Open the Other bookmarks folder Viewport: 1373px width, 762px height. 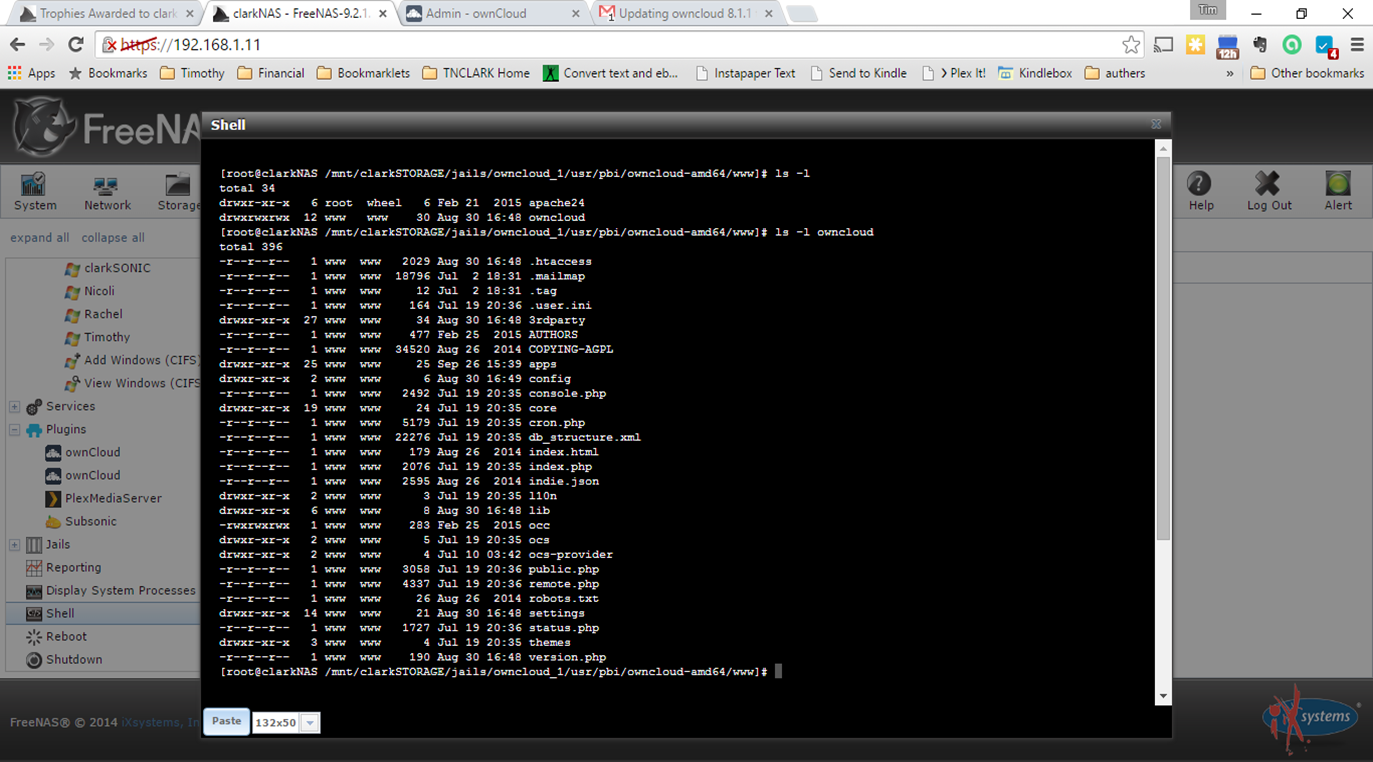click(x=1307, y=73)
